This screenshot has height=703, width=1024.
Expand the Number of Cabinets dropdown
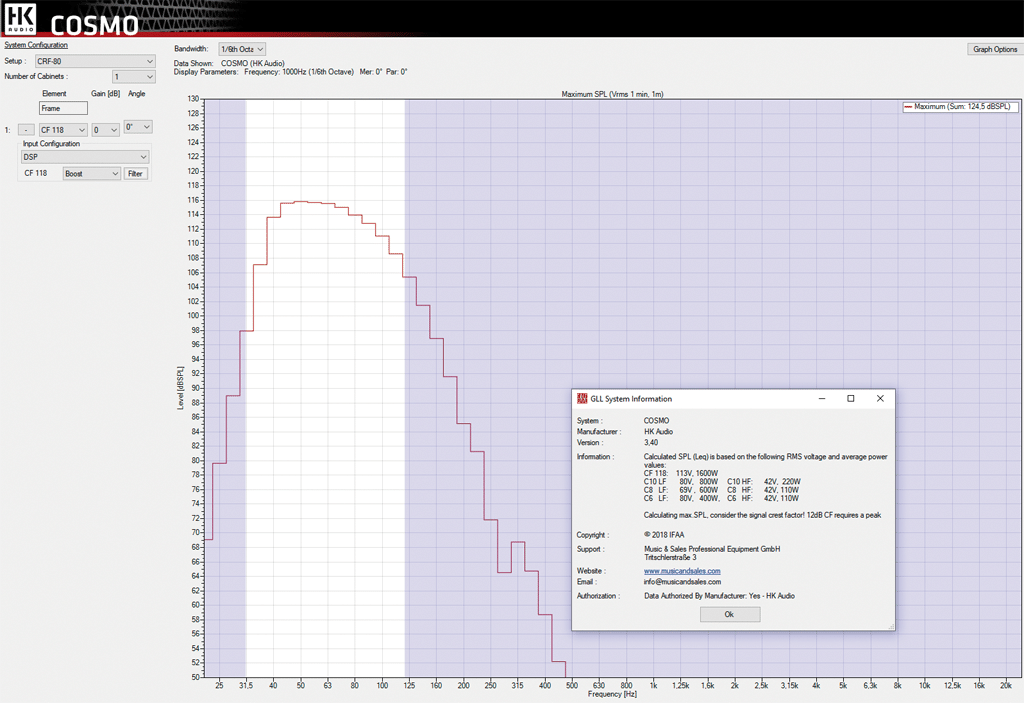coord(134,77)
